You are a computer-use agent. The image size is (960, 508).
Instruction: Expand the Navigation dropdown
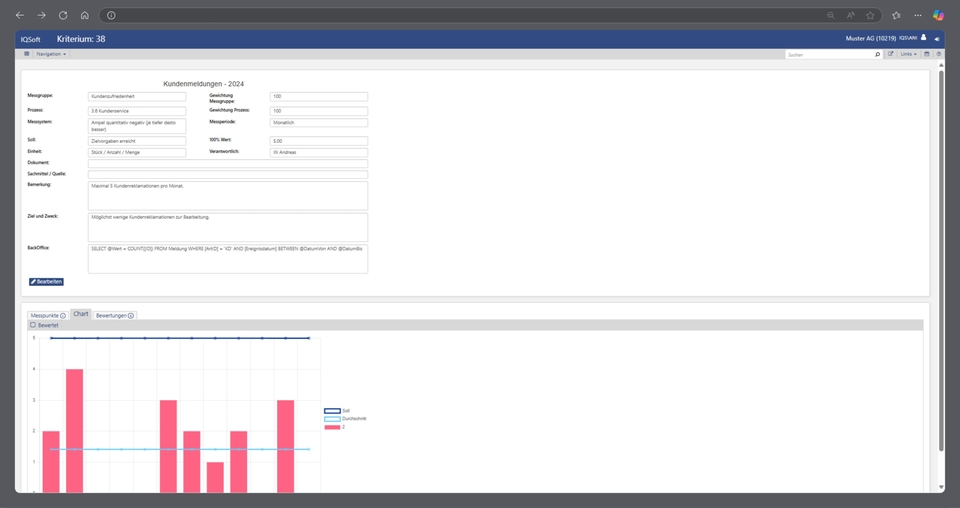coord(51,54)
